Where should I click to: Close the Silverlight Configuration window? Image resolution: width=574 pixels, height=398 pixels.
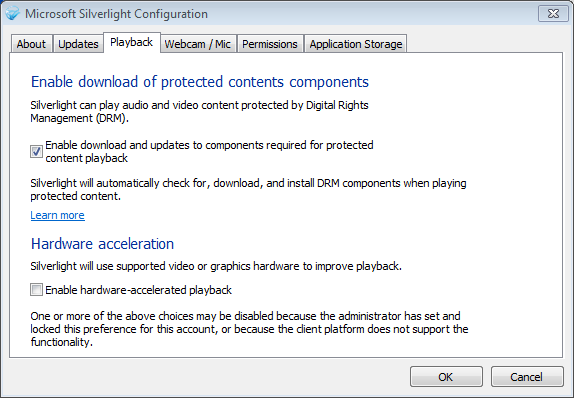[x=553, y=14]
